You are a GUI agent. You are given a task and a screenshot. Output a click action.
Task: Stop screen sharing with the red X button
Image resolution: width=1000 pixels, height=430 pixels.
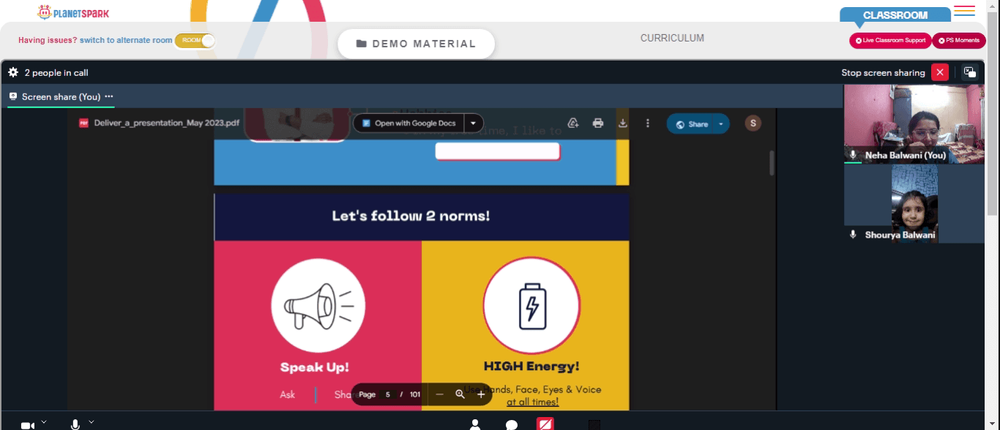point(939,73)
